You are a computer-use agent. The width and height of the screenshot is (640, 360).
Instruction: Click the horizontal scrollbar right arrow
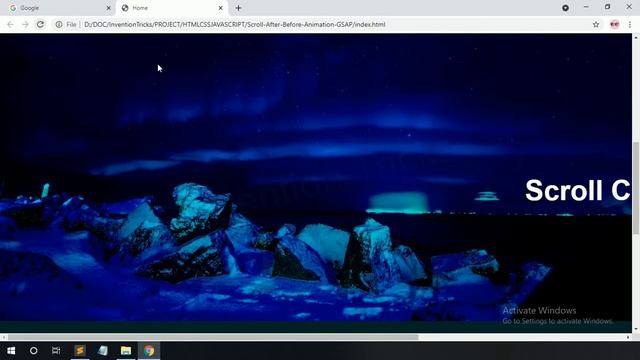pyautogui.click(x=628, y=337)
